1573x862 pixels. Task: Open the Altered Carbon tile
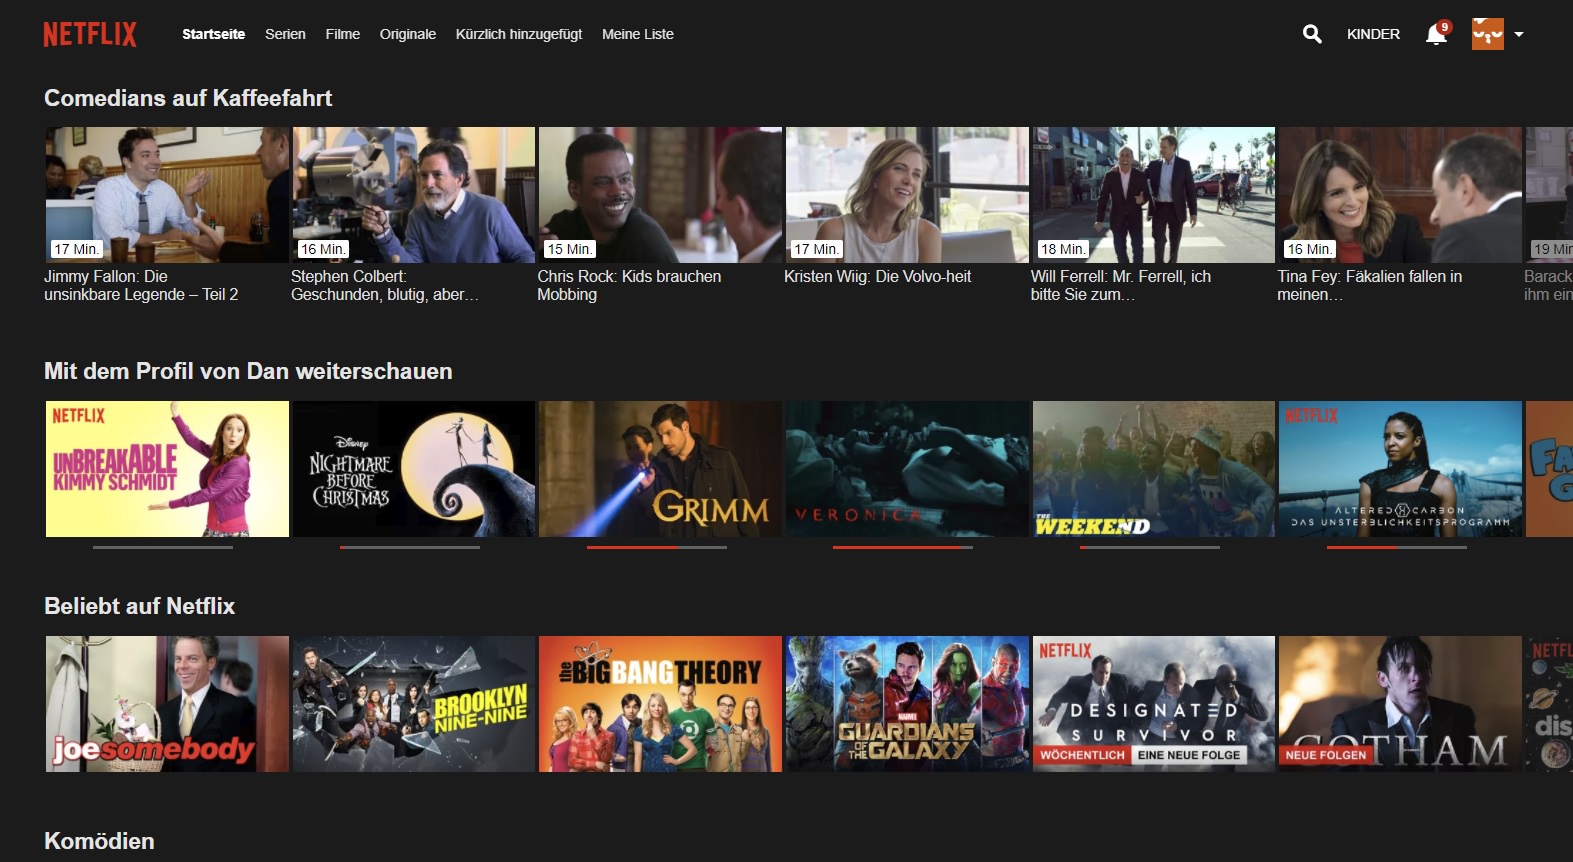pyautogui.click(x=1400, y=469)
